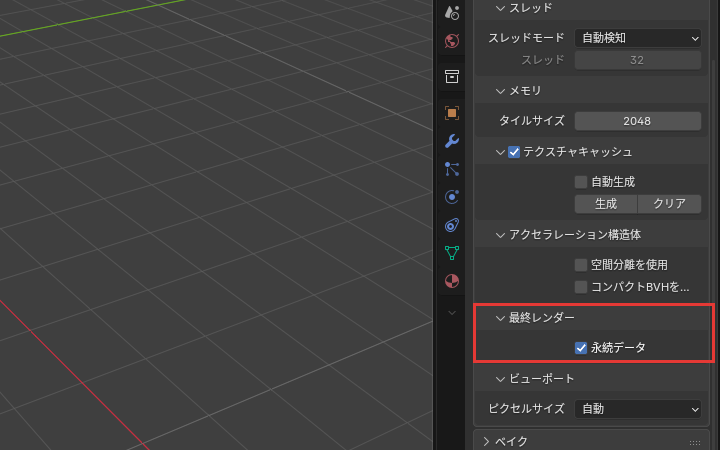This screenshot has height=450, width=720.
Task: Show more property tabs via down chevron
Action: click(x=452, y=313)
